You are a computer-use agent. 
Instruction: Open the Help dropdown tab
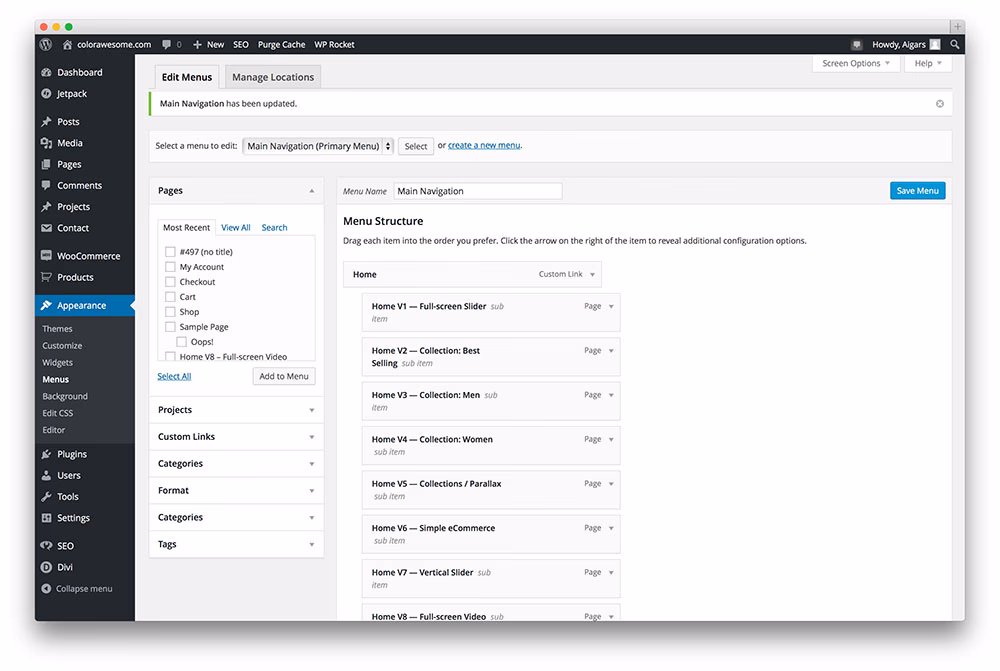click(x=928, y=63)
